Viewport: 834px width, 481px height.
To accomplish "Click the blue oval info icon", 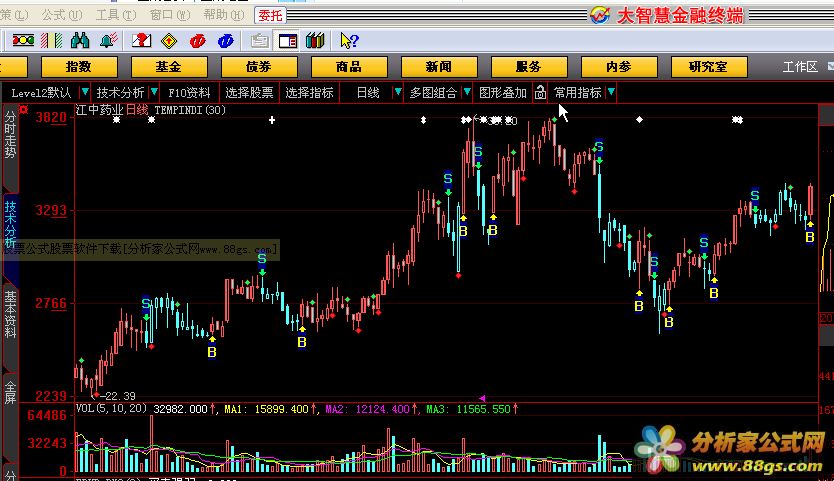I will [226, 40].
